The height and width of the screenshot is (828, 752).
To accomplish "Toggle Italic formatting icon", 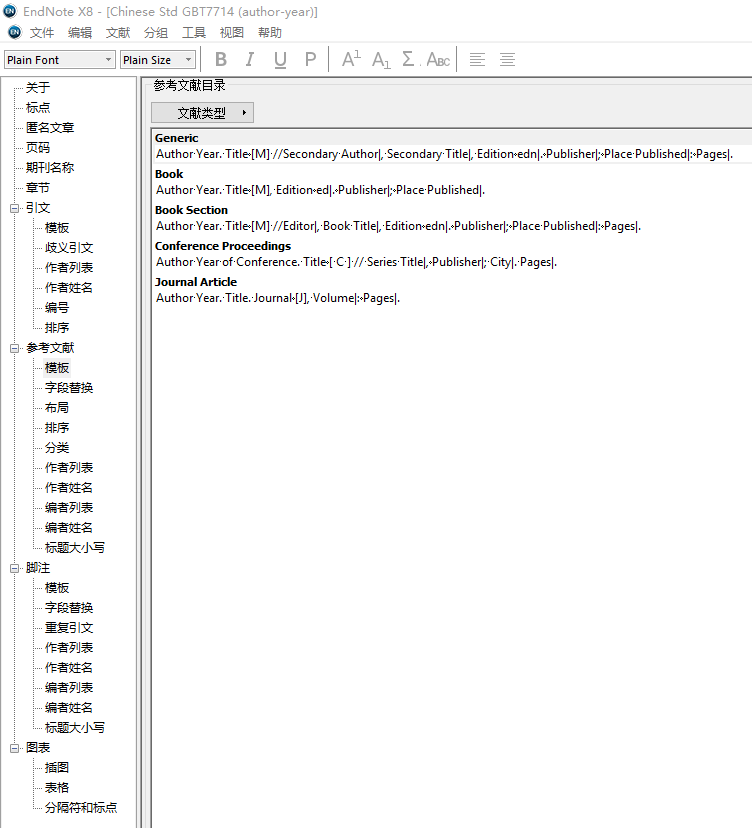I will click(250, 59).
